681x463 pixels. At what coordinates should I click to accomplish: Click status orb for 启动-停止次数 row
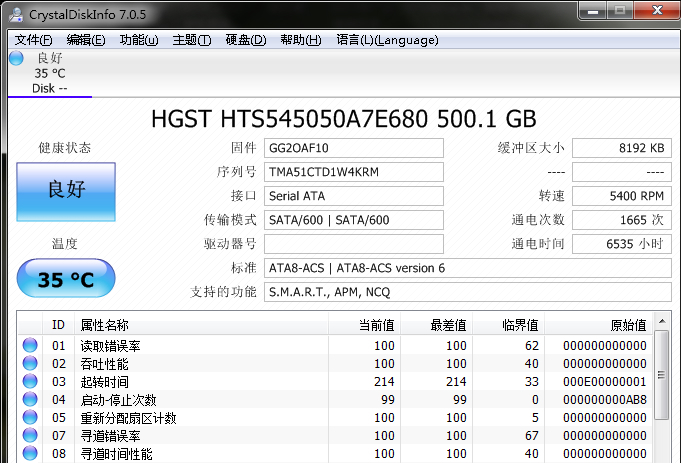pyautogui.click(x=30, y=400)
